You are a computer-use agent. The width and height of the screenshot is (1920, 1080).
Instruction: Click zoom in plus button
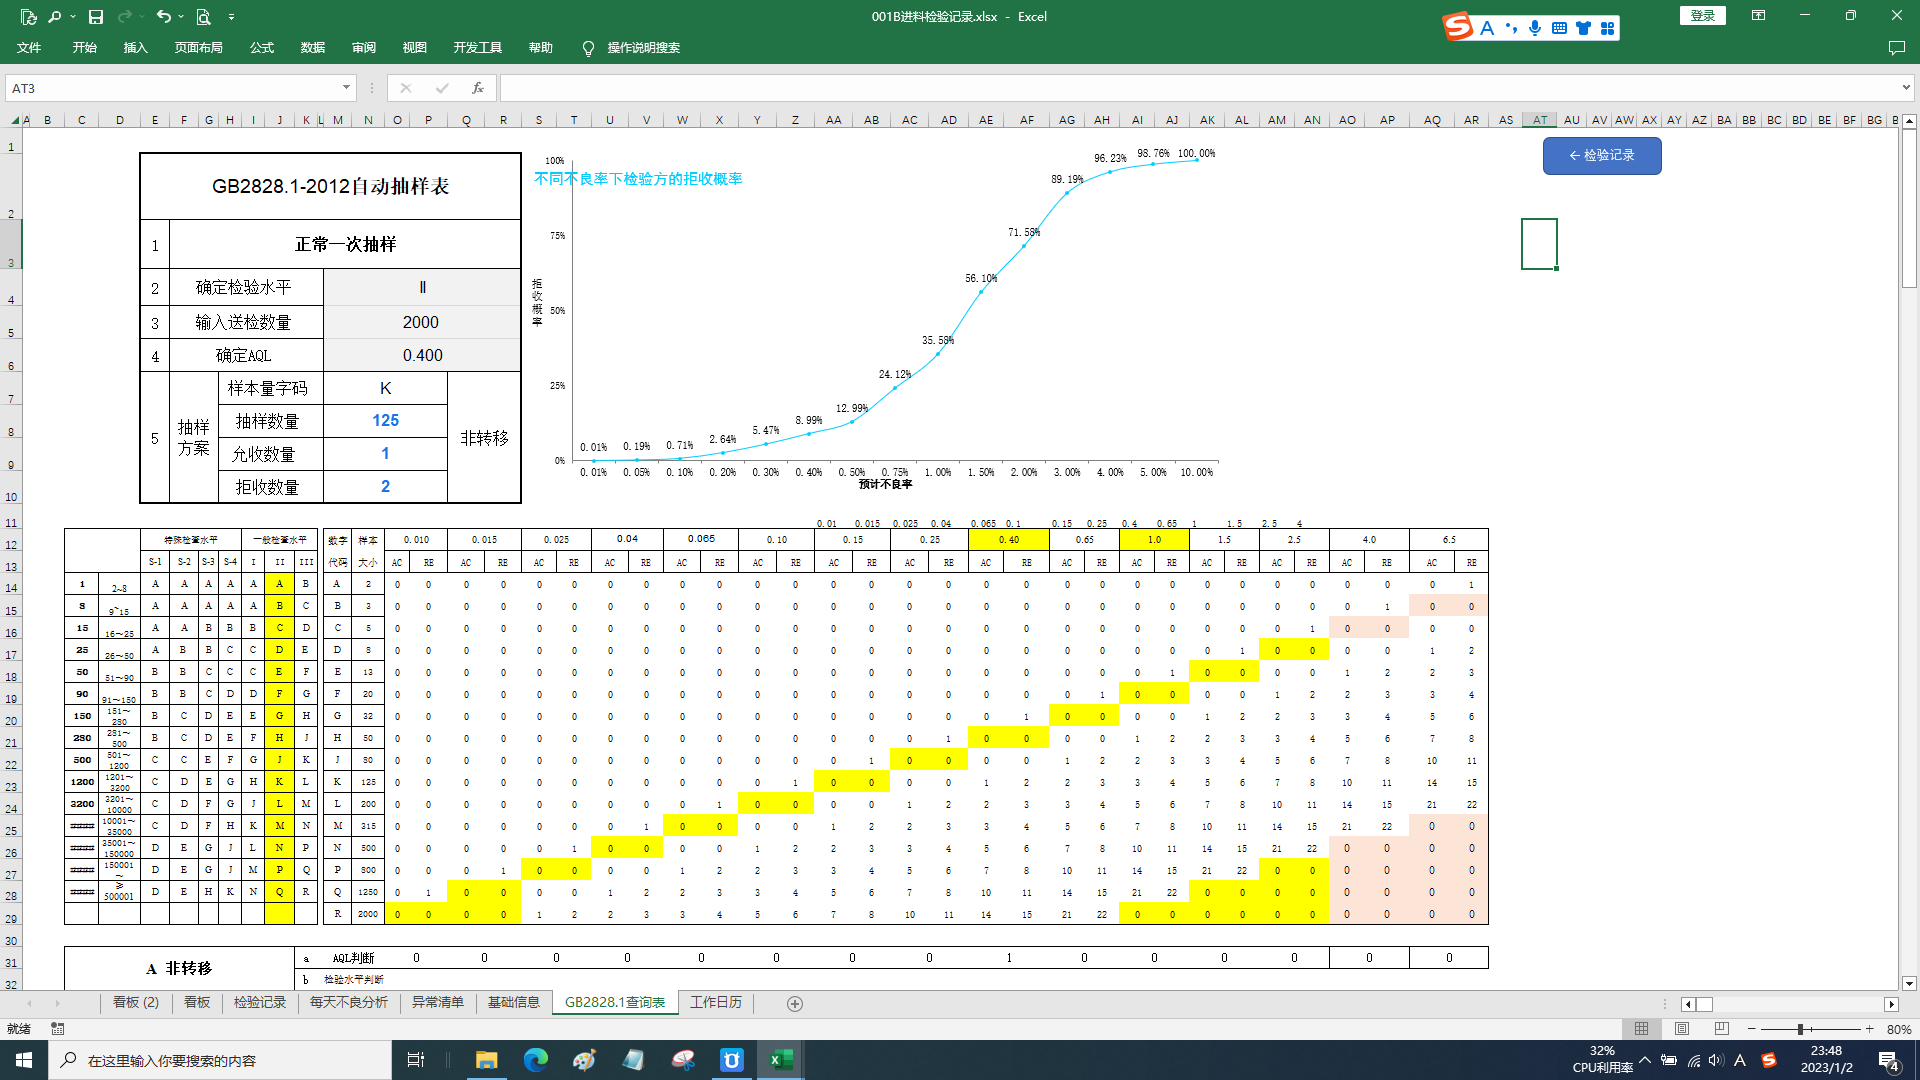coord(1869,1029)
